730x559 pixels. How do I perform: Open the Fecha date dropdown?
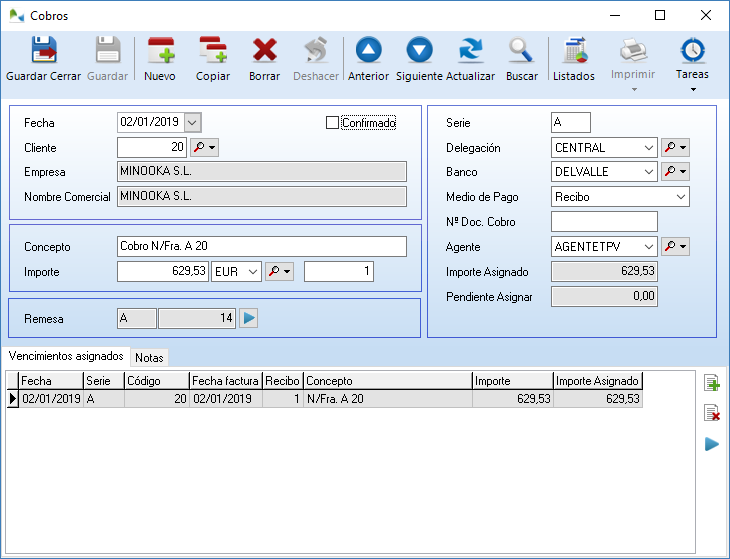click(192, 122)
